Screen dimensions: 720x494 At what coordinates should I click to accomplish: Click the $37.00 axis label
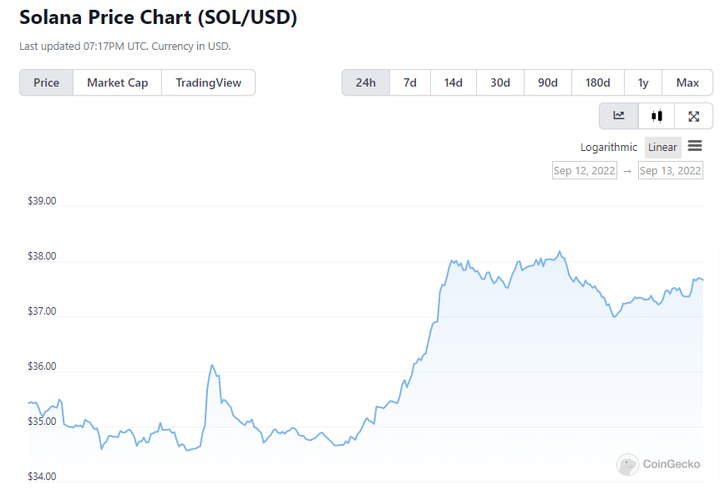pos(42,311)
